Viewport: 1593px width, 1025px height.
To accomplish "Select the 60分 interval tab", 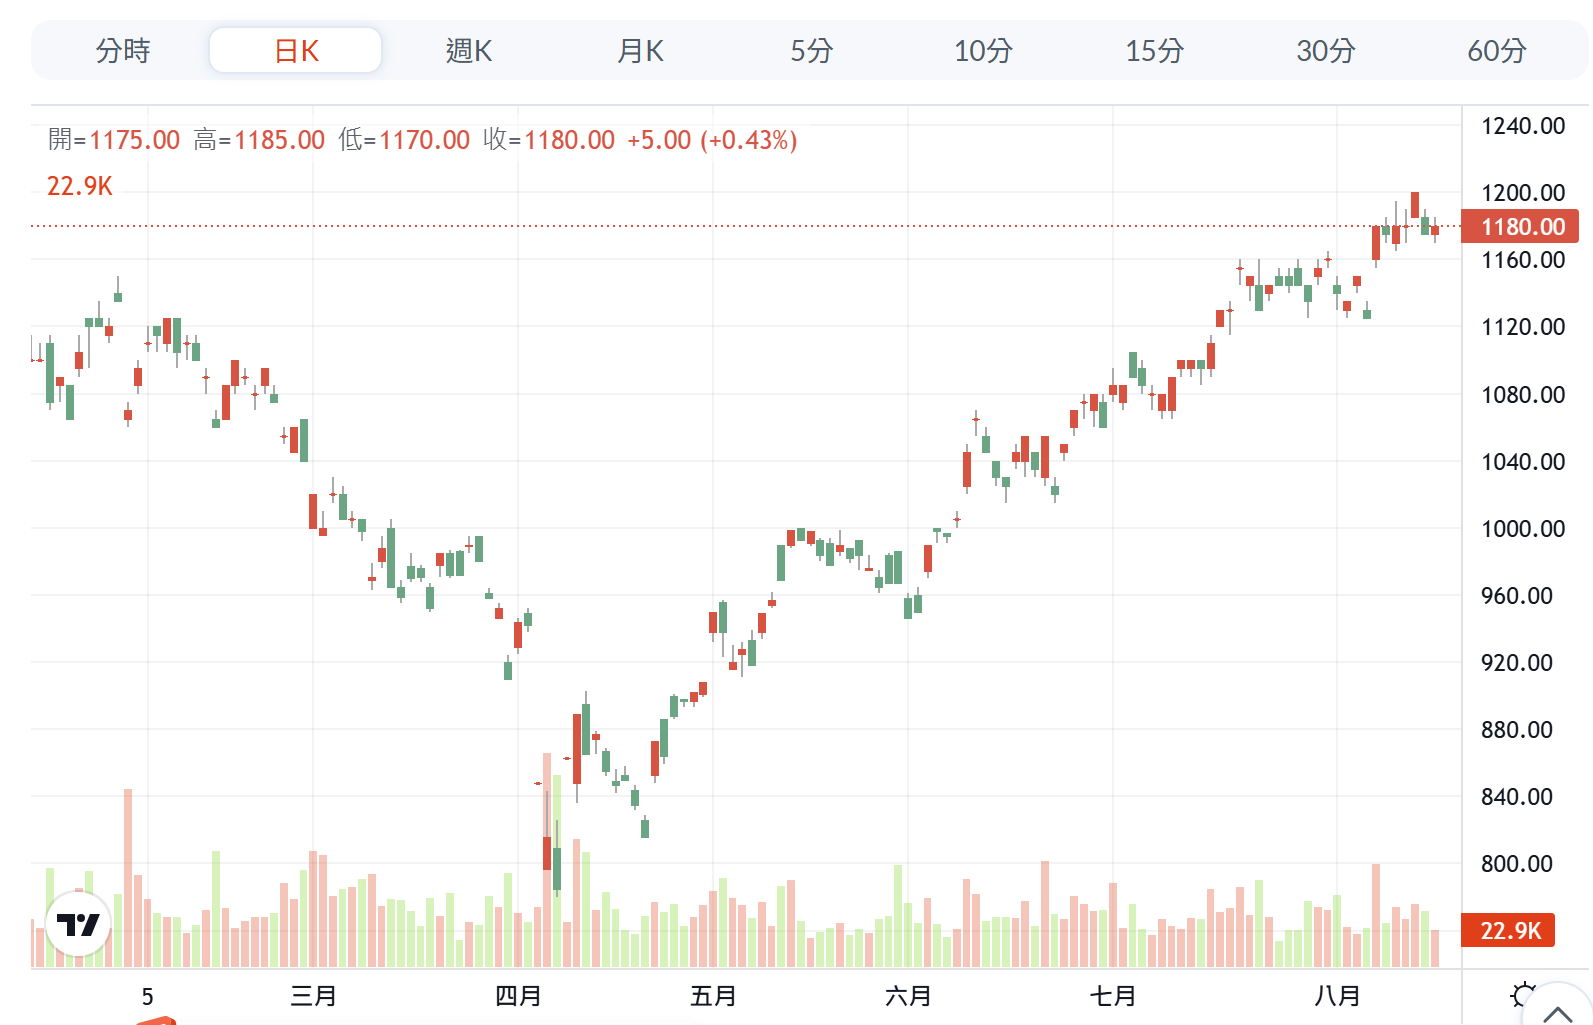I will pyautogui.click(x=1496, y=51).
